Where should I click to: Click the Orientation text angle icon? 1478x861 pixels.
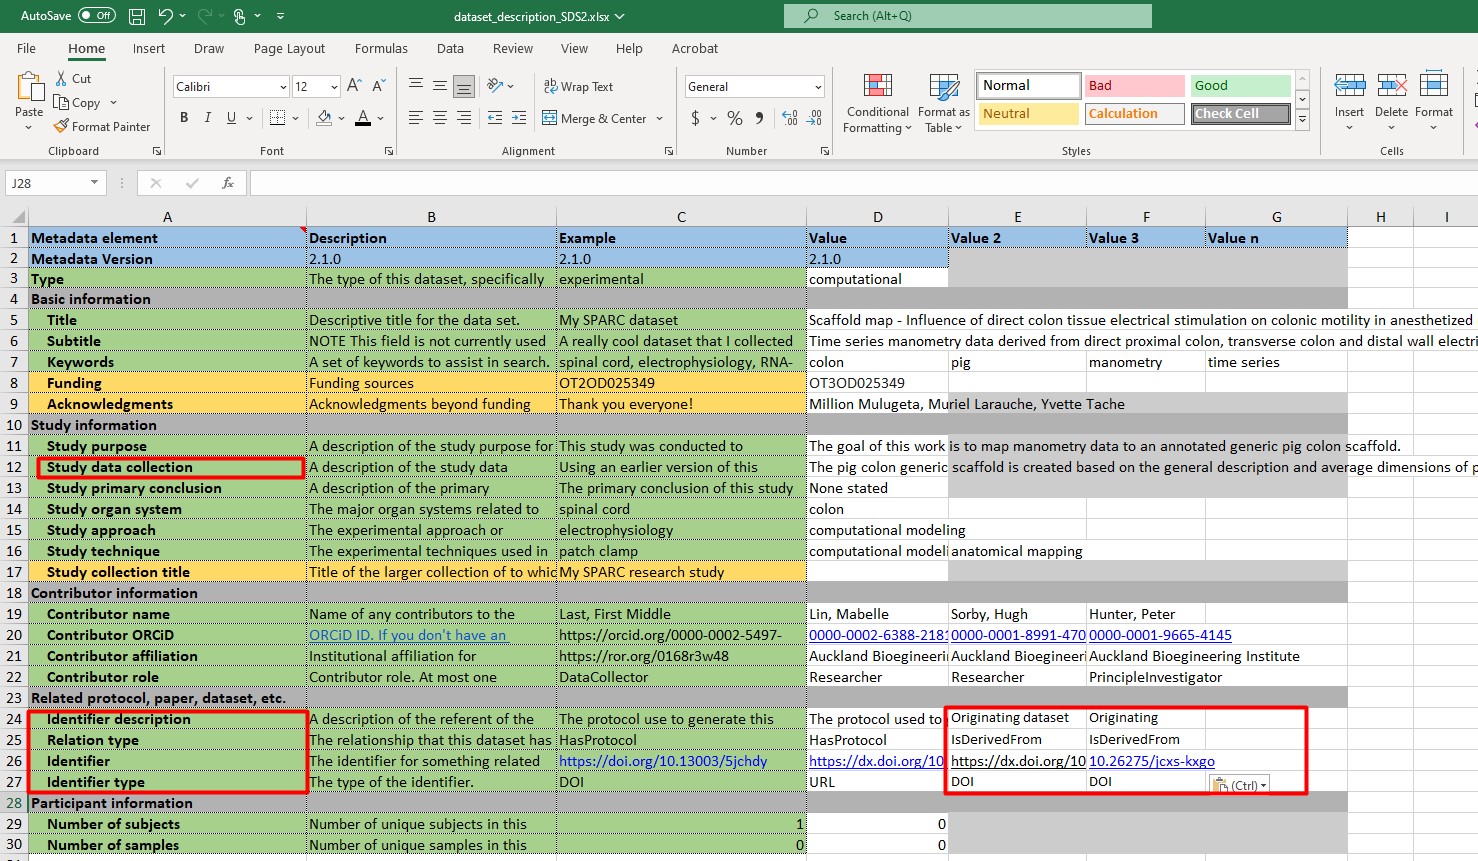495,87
